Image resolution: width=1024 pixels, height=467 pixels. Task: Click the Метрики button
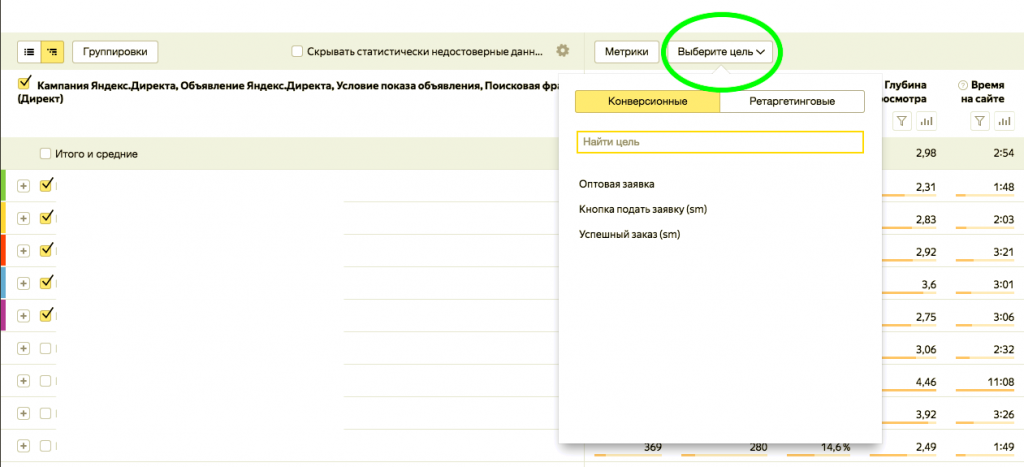pyautogui.click(x=627, y=51)
